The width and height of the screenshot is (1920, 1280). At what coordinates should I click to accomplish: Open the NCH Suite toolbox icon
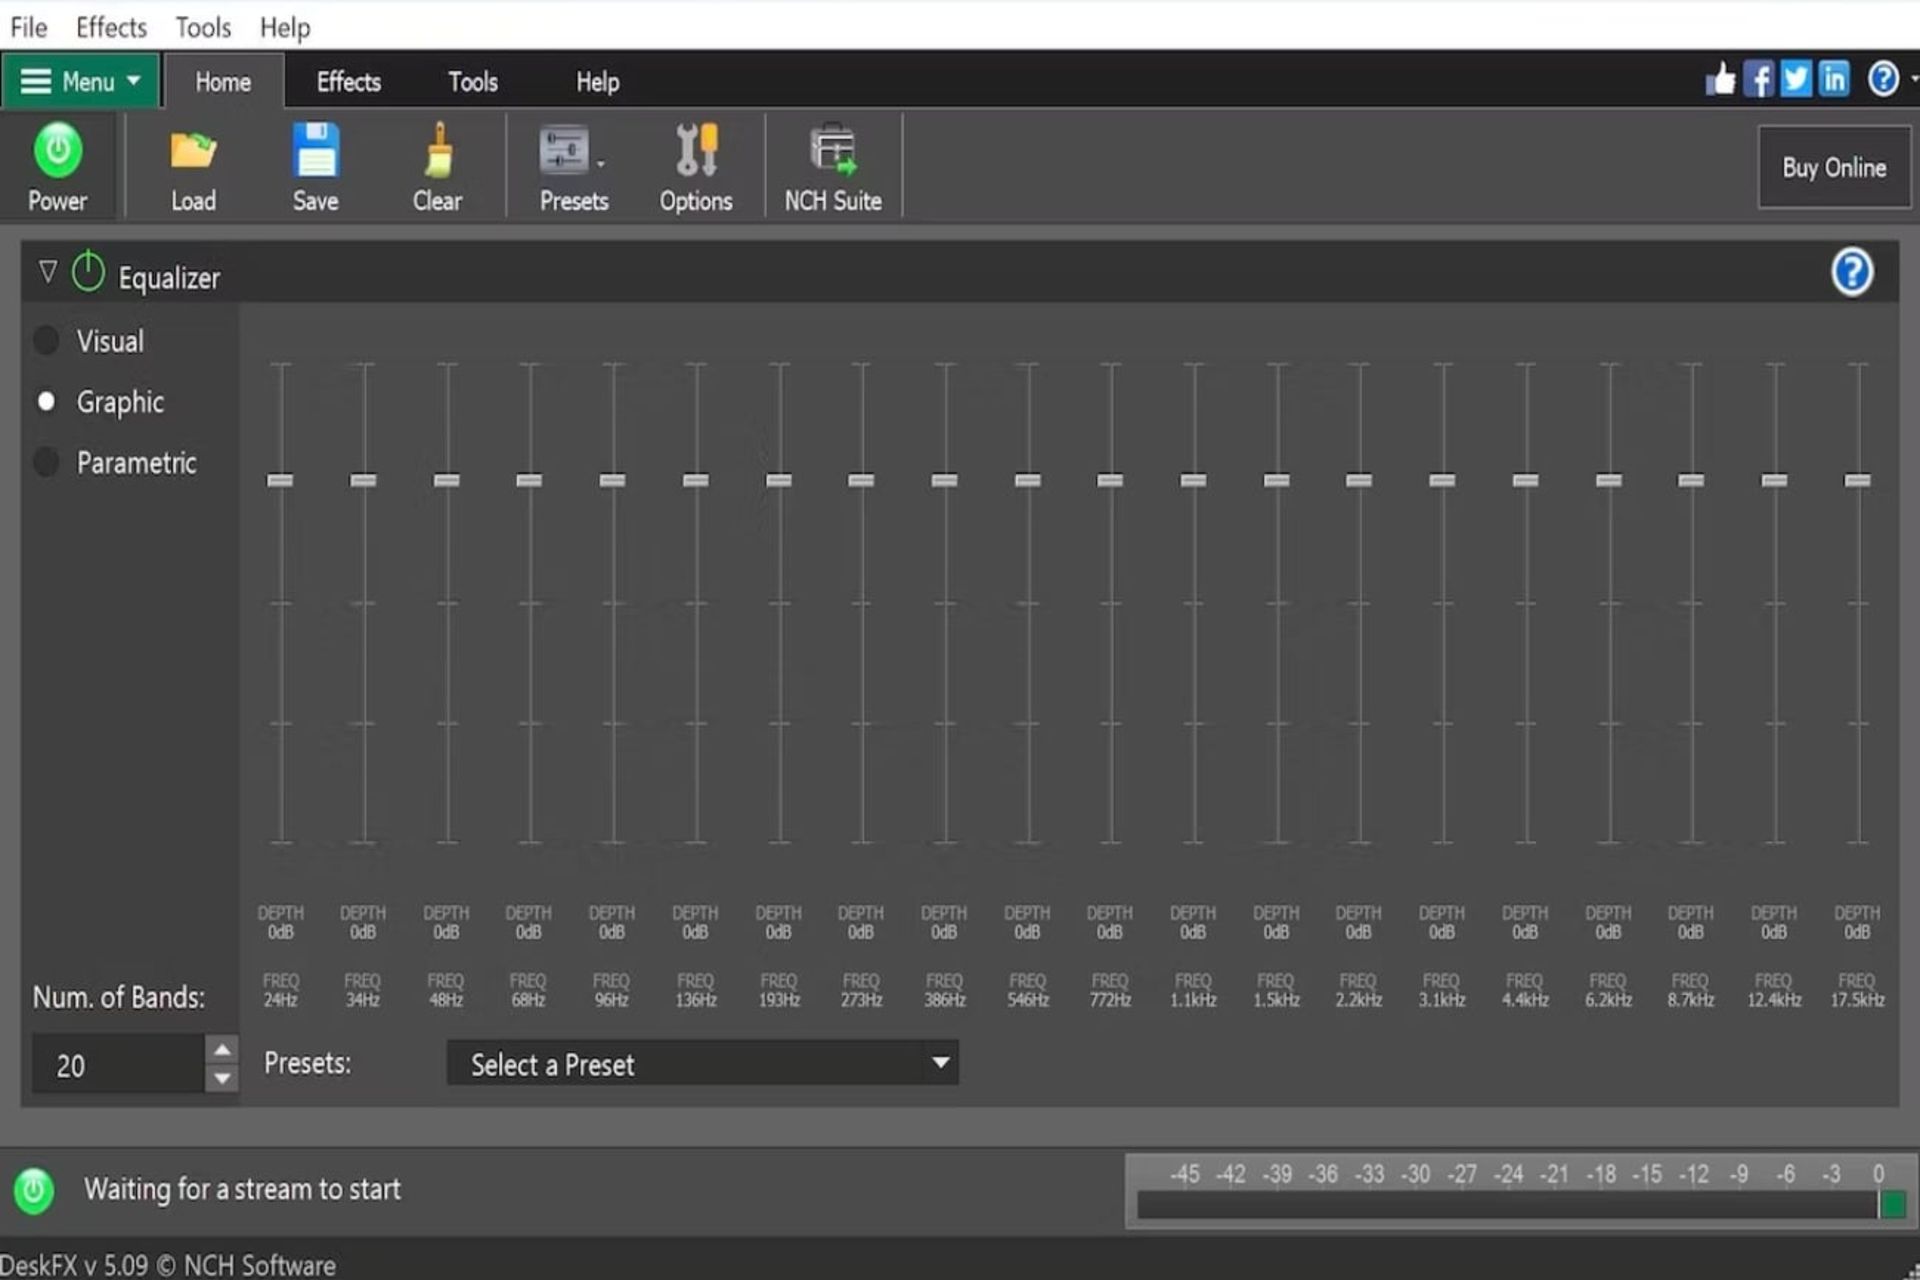click(832, 151)
